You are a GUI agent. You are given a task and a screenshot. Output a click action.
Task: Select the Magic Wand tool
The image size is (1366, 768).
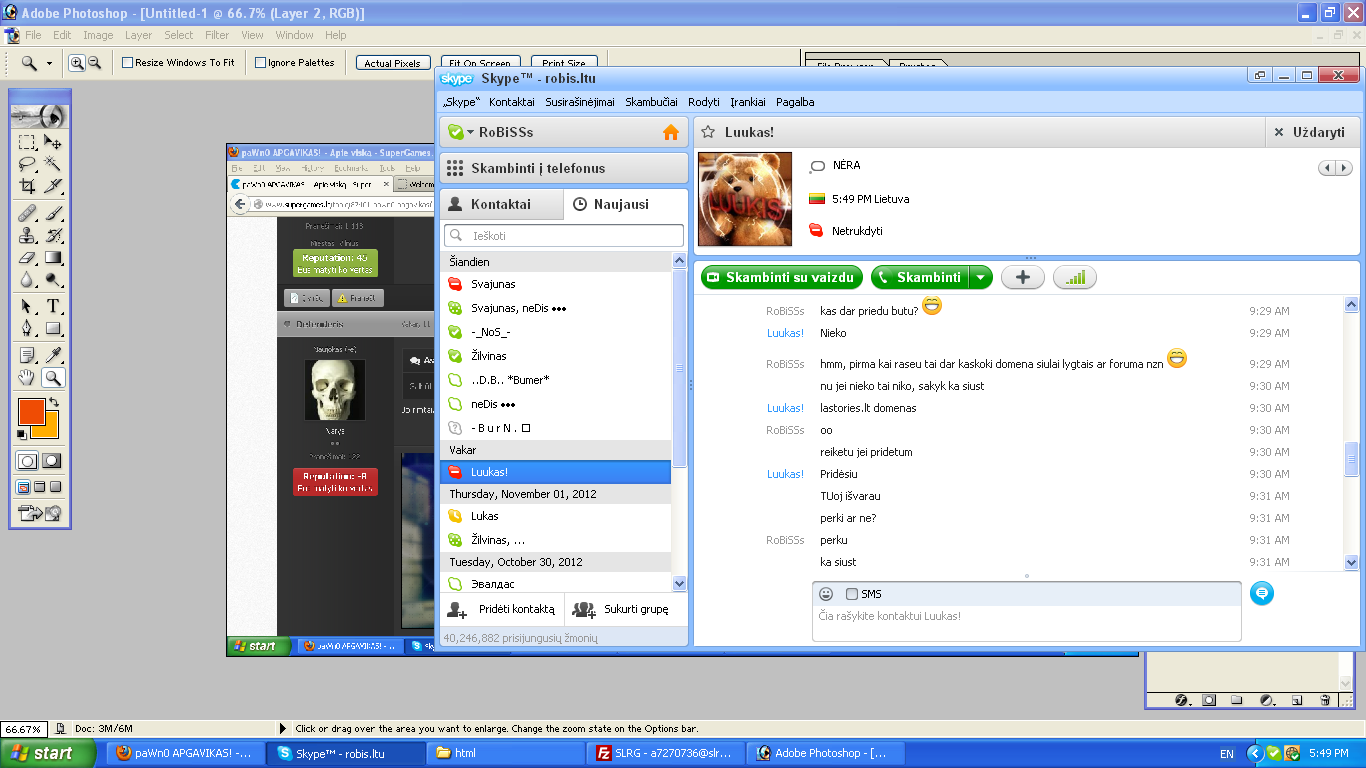click(x=53, y=164)
